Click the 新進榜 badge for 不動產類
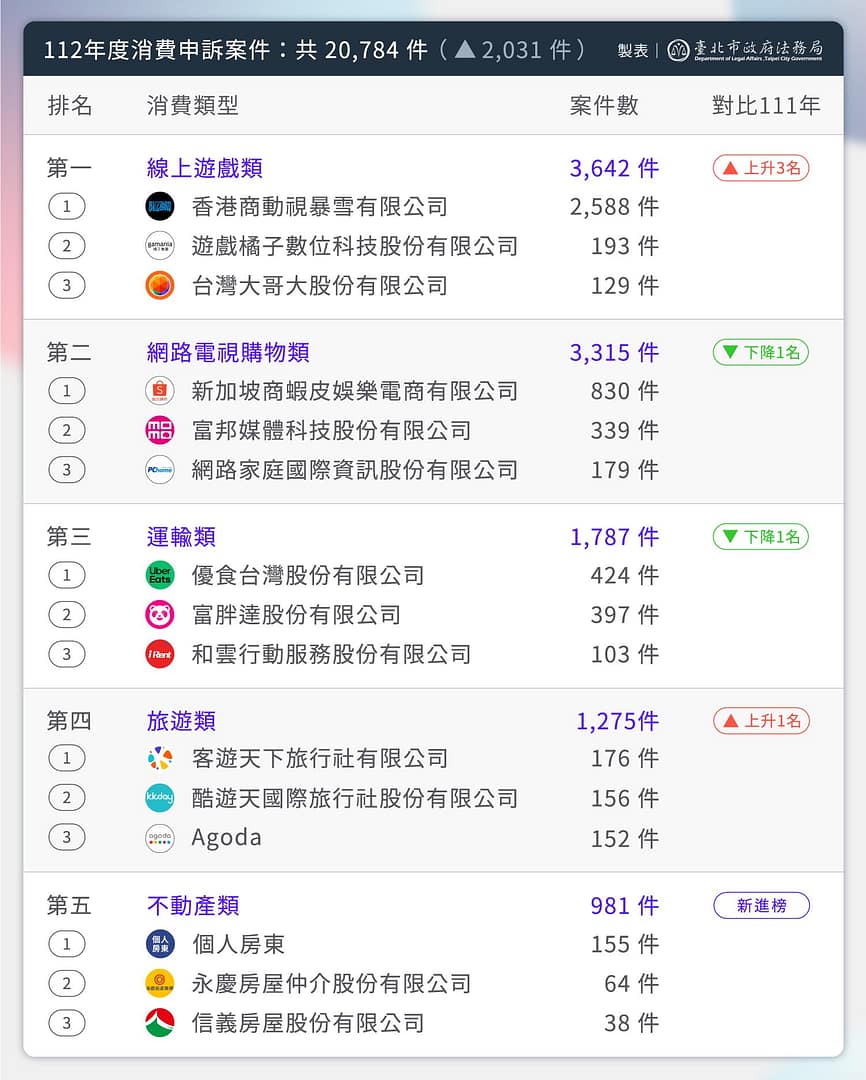The image size is (866, 1080). click(x=761, y=906)
